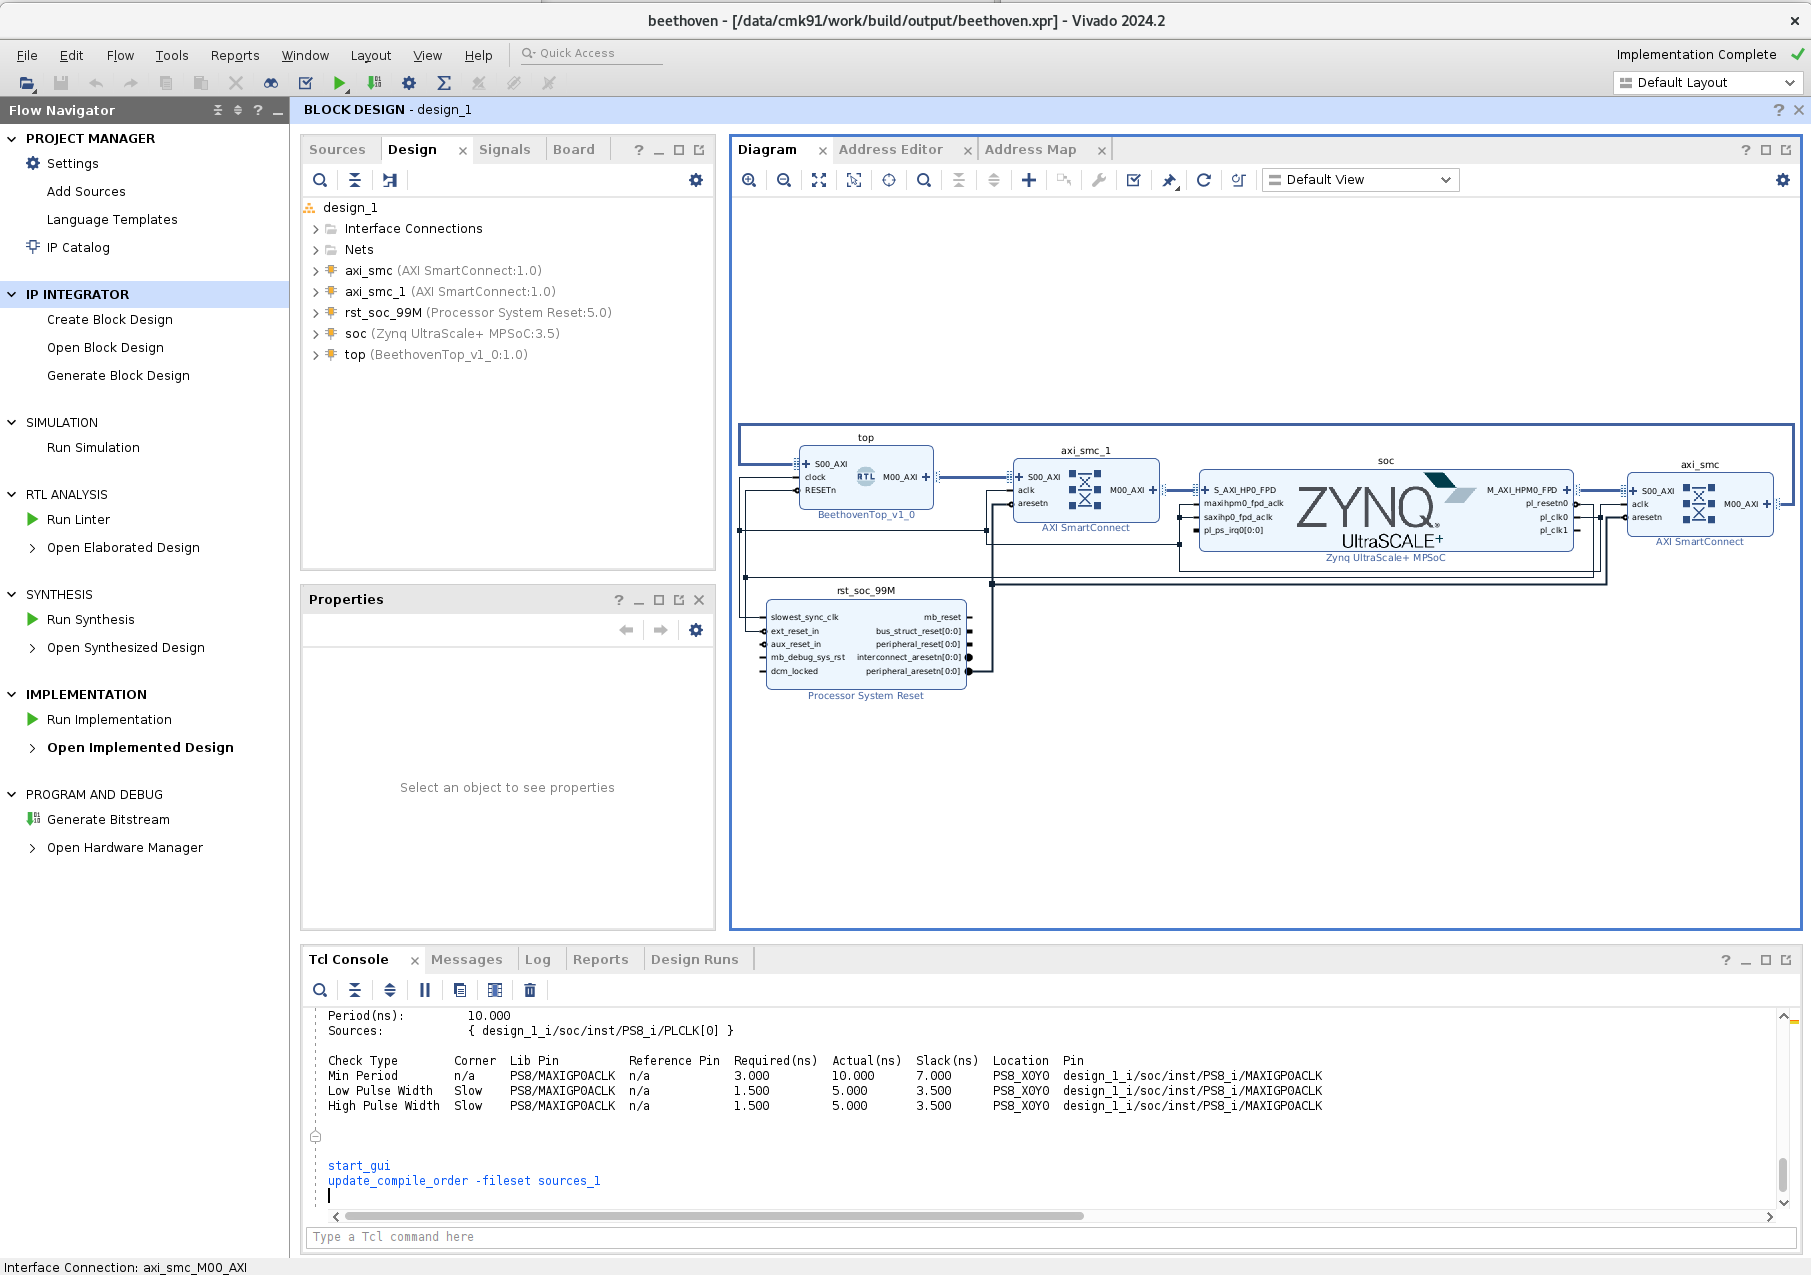
Task: Click collapse all icon in Design panel
Action: (355, 180)
